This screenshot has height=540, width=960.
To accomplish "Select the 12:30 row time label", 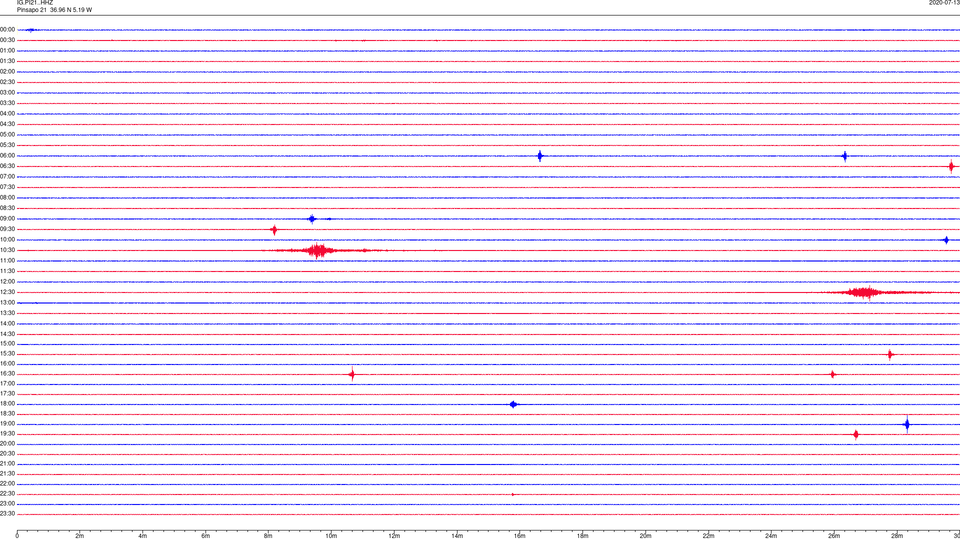I will [x=7, y=292].
